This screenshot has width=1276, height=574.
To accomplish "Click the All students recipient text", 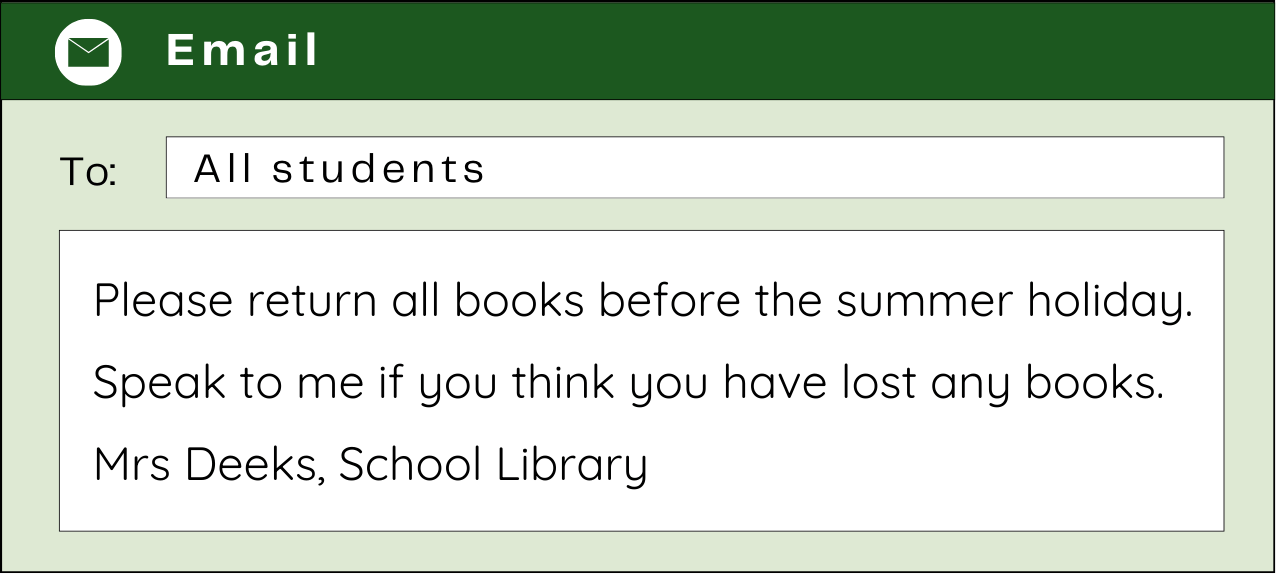I will (x=339, y=169).
